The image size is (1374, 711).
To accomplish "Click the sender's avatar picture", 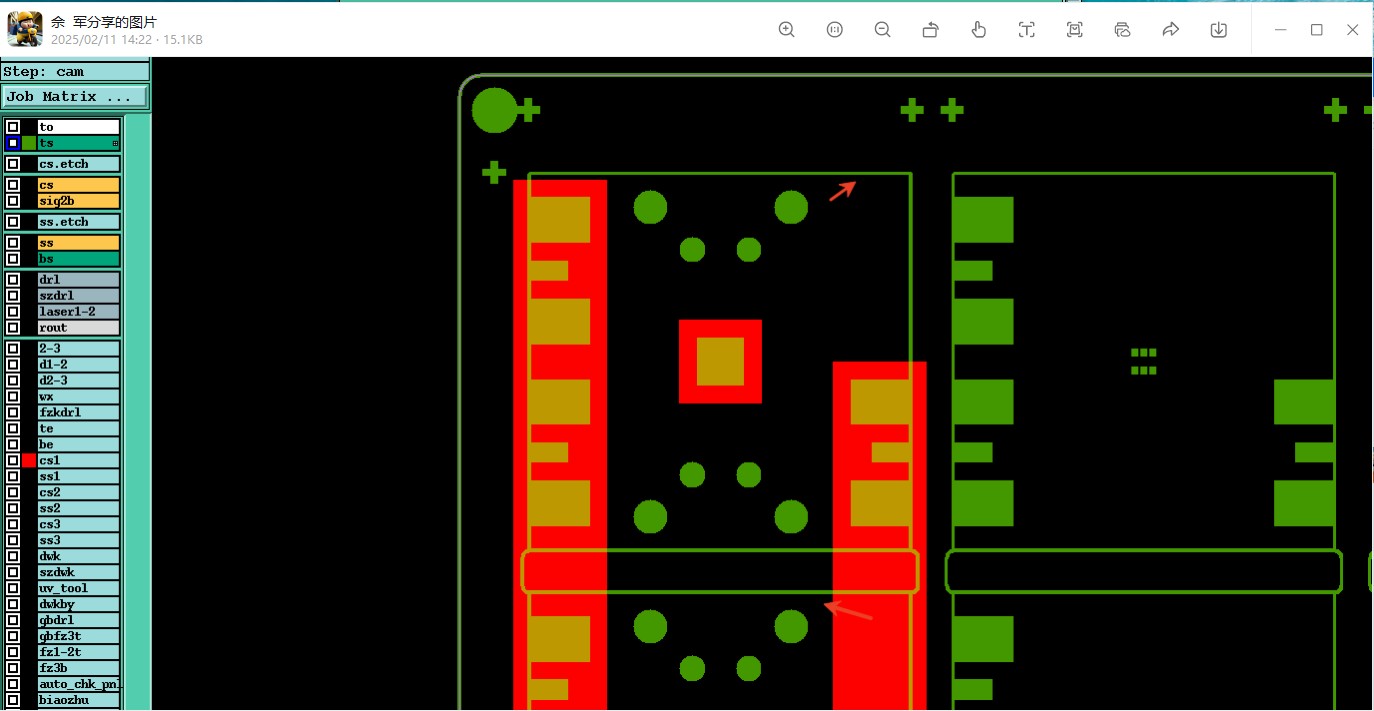I will (x=25, y=29).
